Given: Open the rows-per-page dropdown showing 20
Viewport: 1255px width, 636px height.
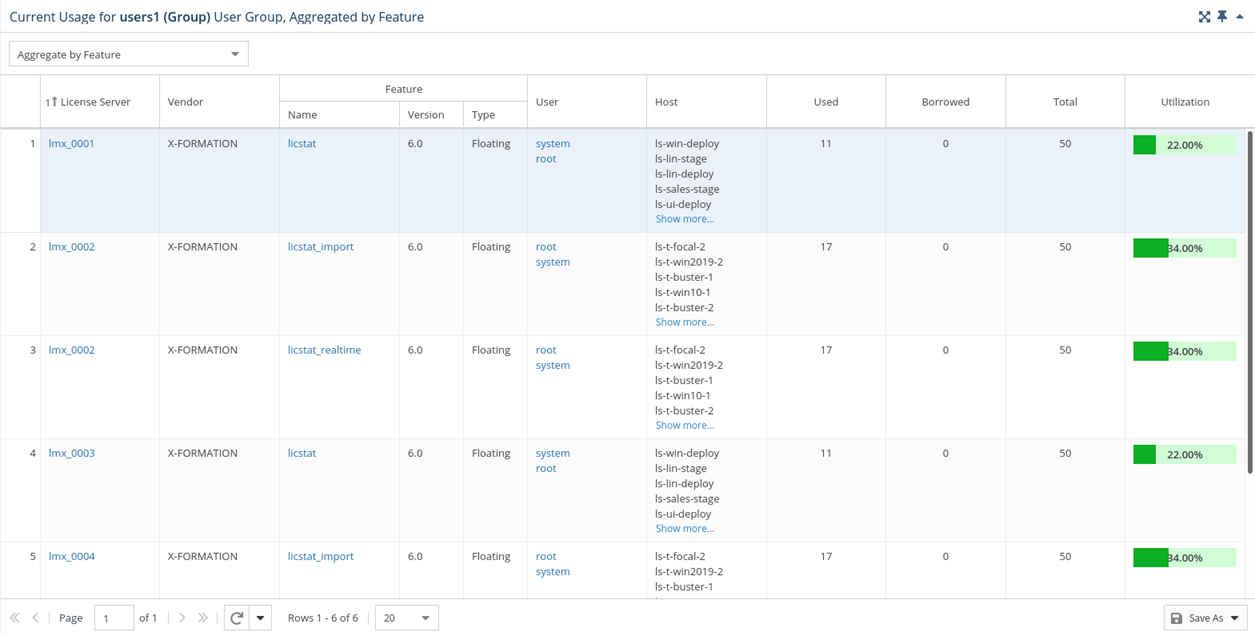Looking at the screenshot, I should pyautogui.click(x=406, y=618).
